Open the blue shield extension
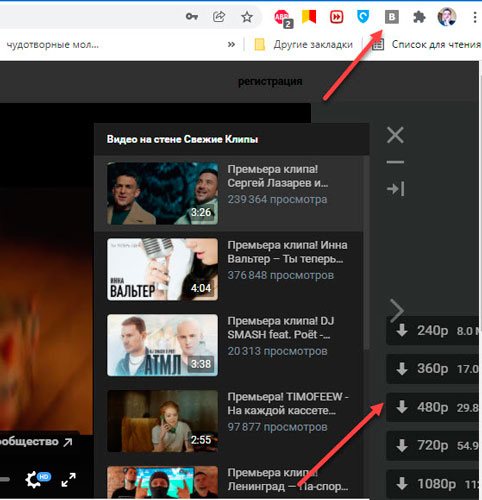 tap(363, 16)
